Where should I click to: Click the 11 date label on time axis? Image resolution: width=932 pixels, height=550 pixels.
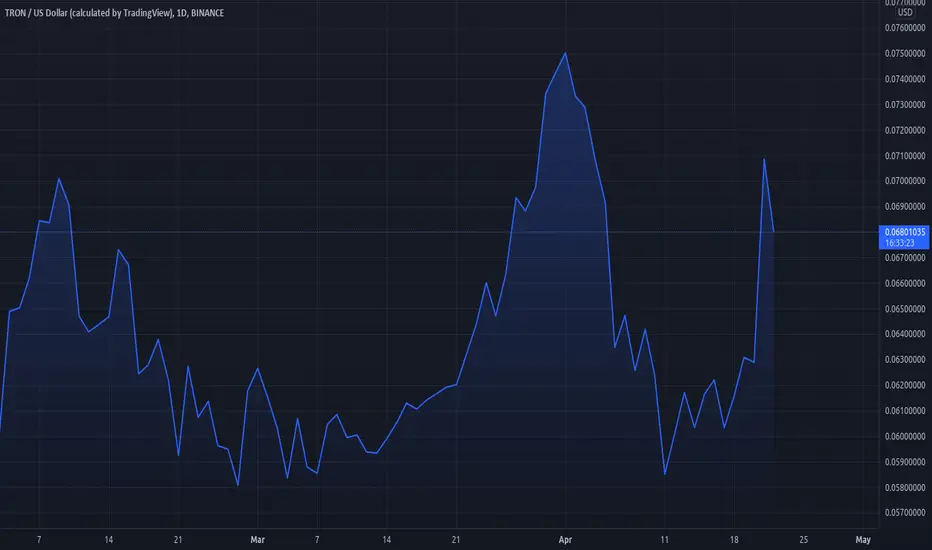click(665, 540)
